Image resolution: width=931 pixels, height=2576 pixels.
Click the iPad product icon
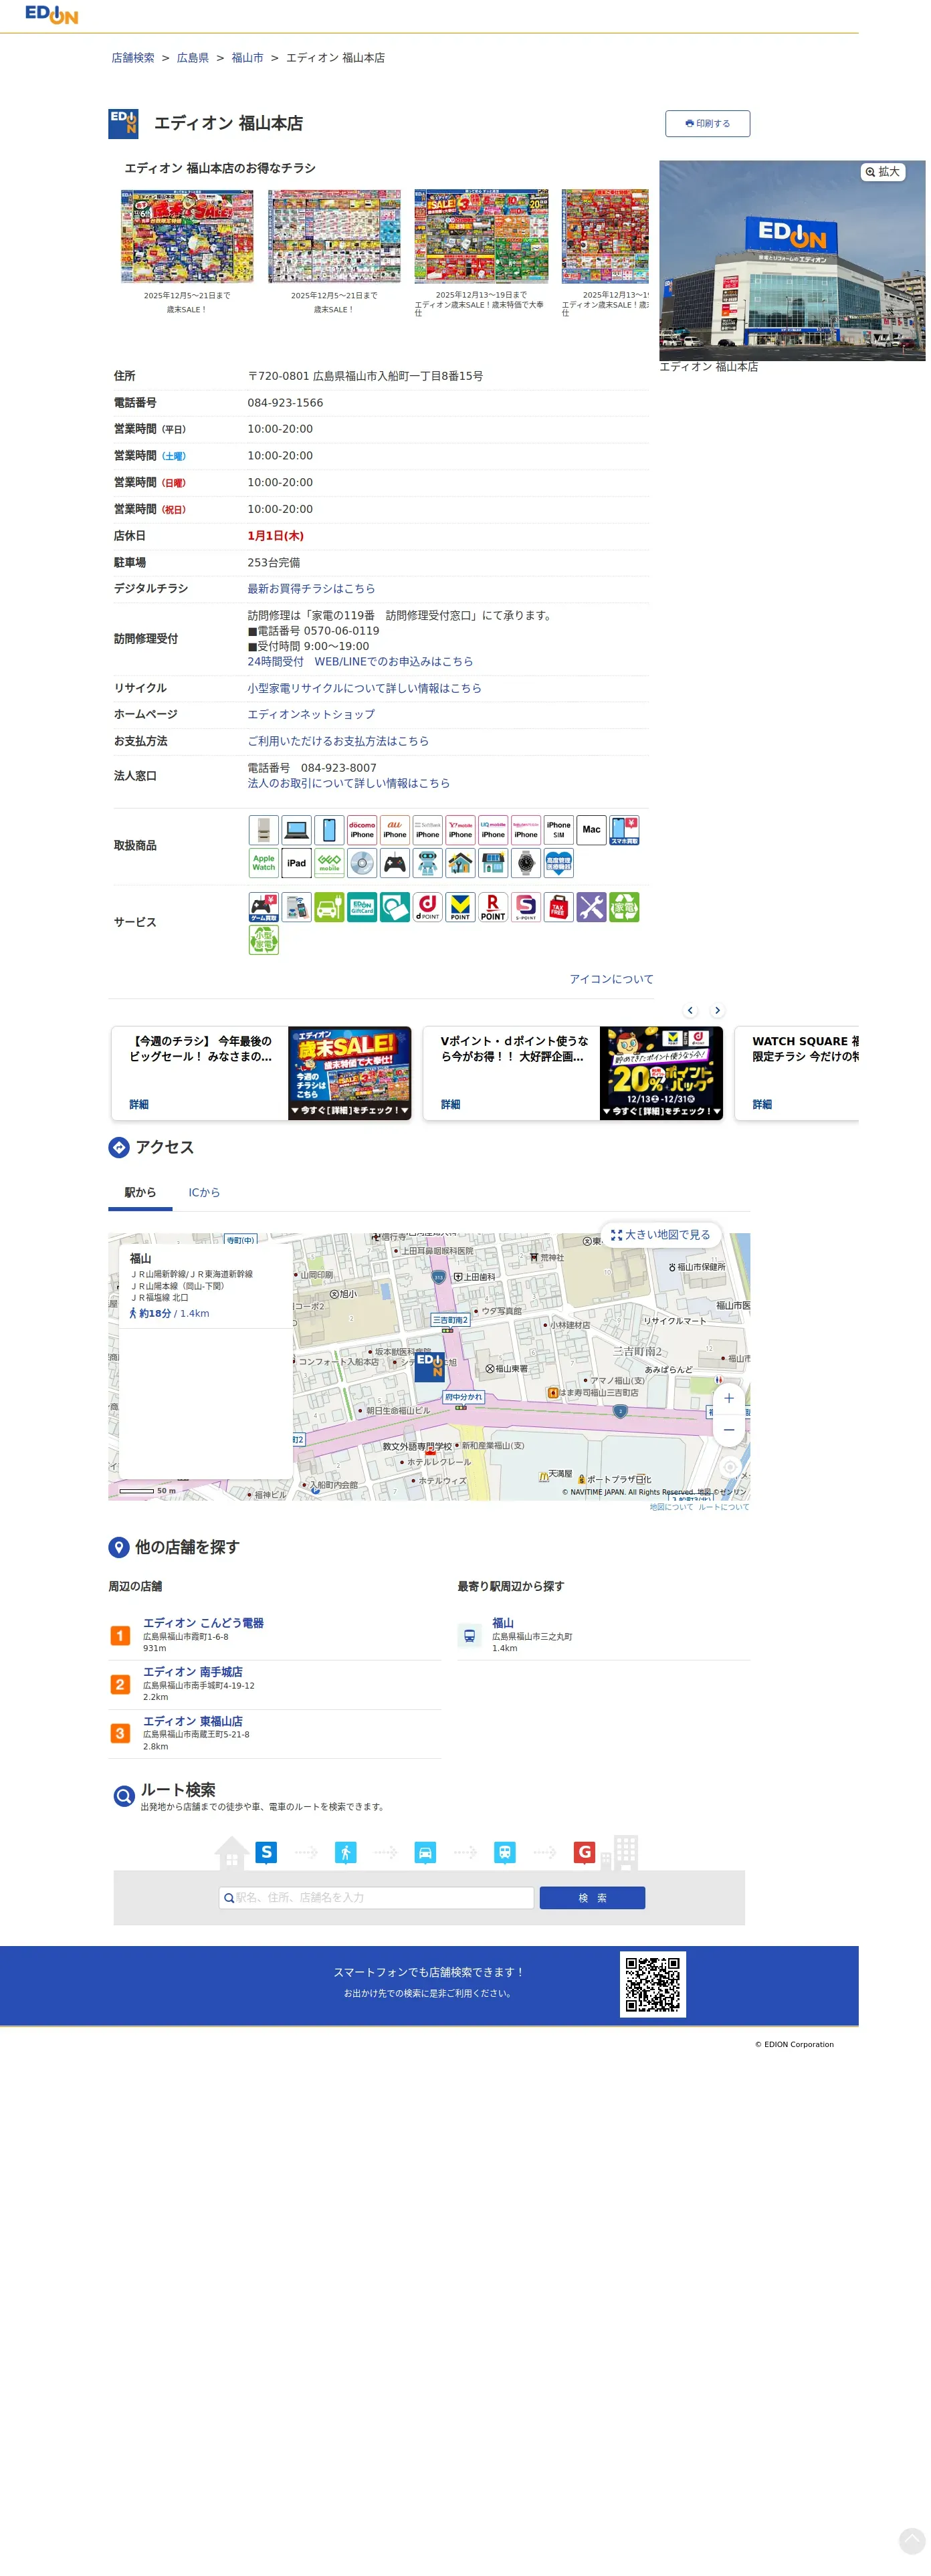[x=296, y=862]
